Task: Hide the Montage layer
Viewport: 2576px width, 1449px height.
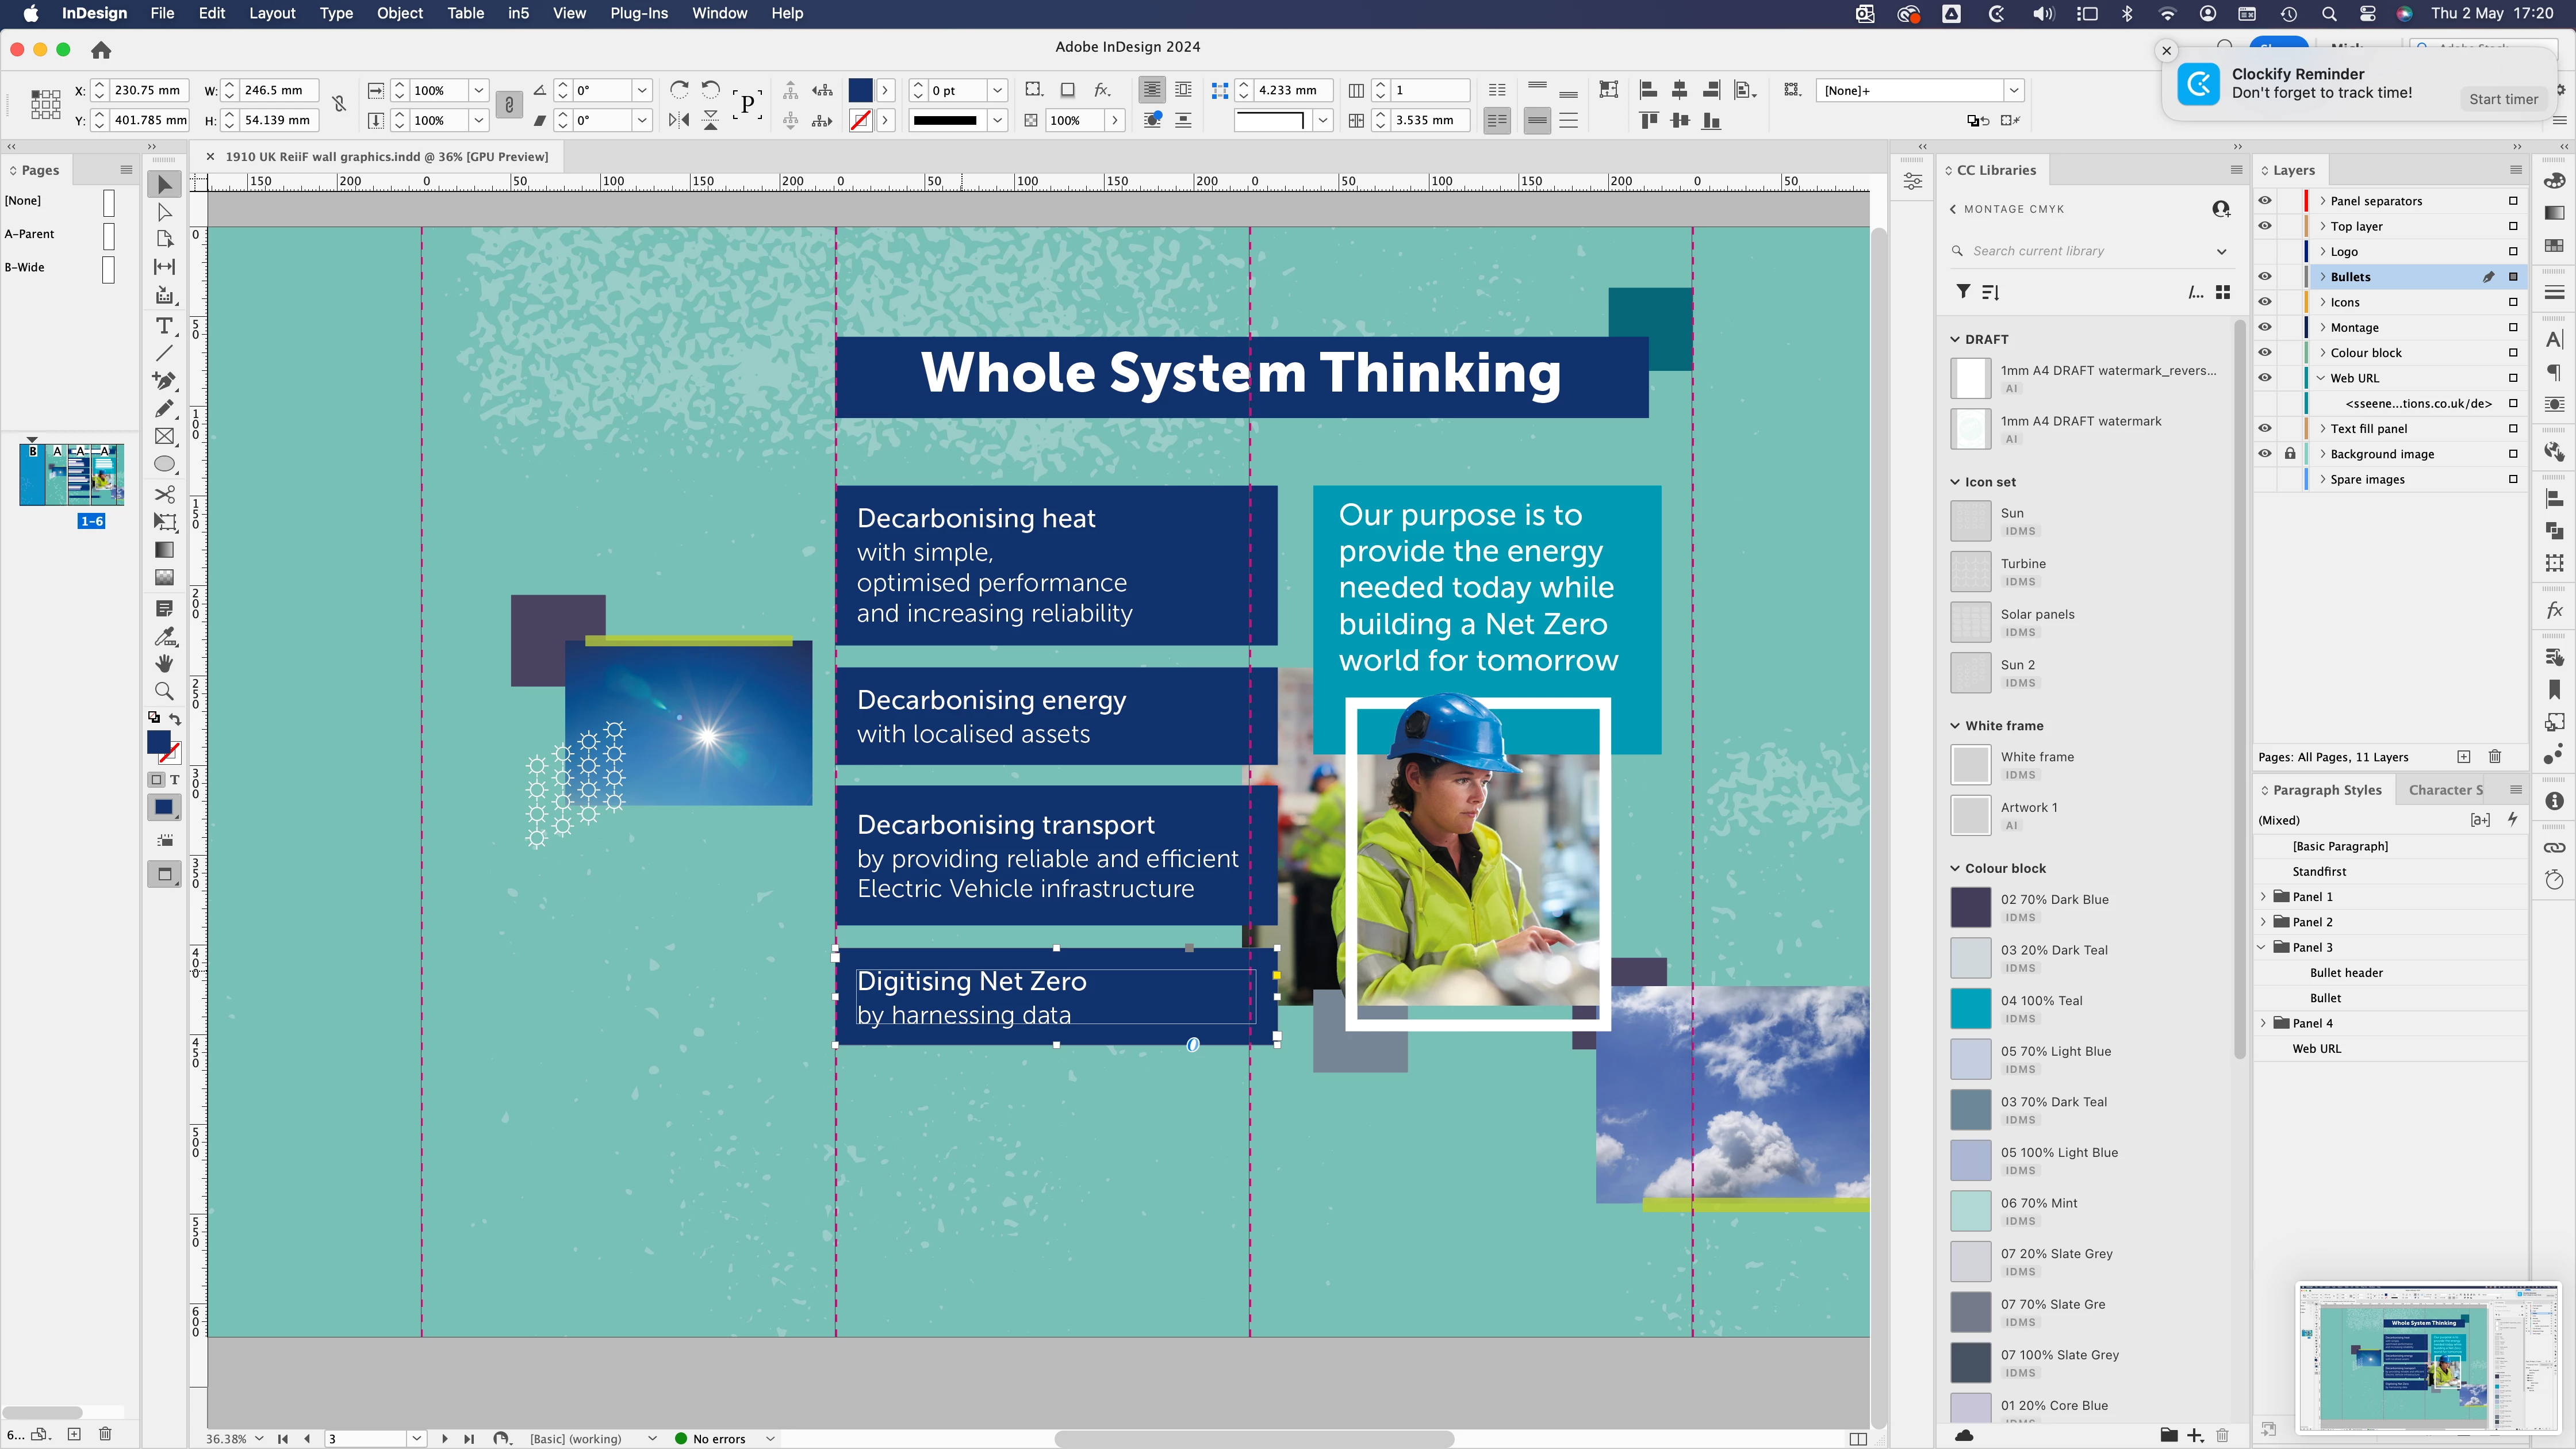Action: point(2265,327)
